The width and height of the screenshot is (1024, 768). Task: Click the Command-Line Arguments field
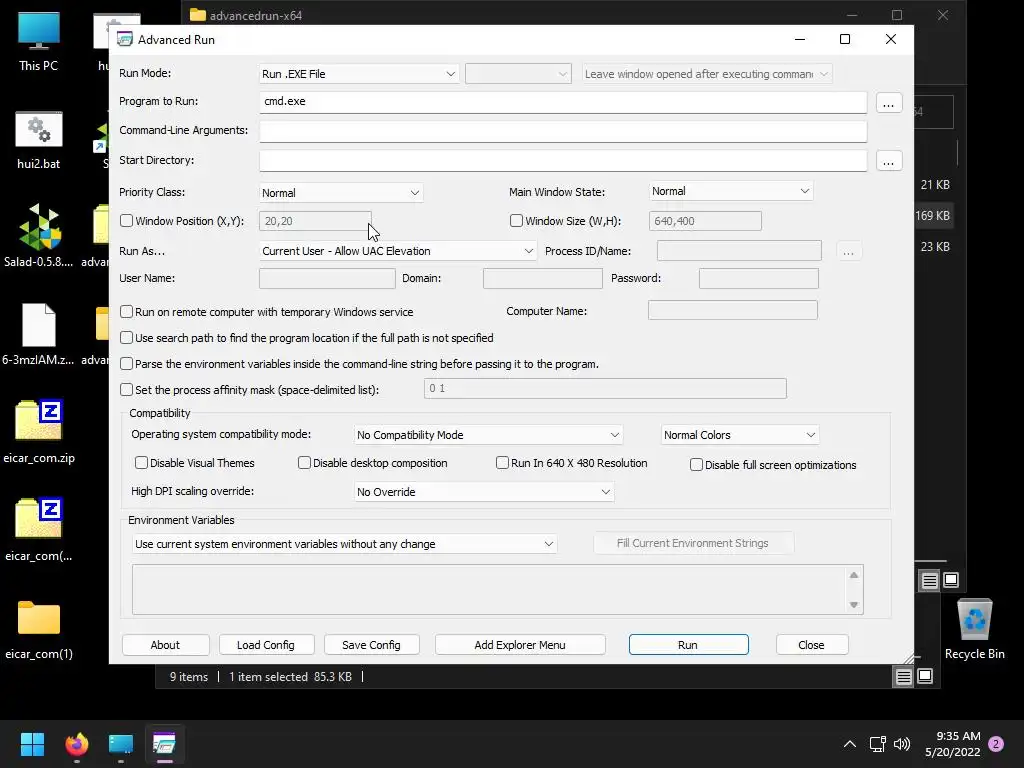point(563,131)
